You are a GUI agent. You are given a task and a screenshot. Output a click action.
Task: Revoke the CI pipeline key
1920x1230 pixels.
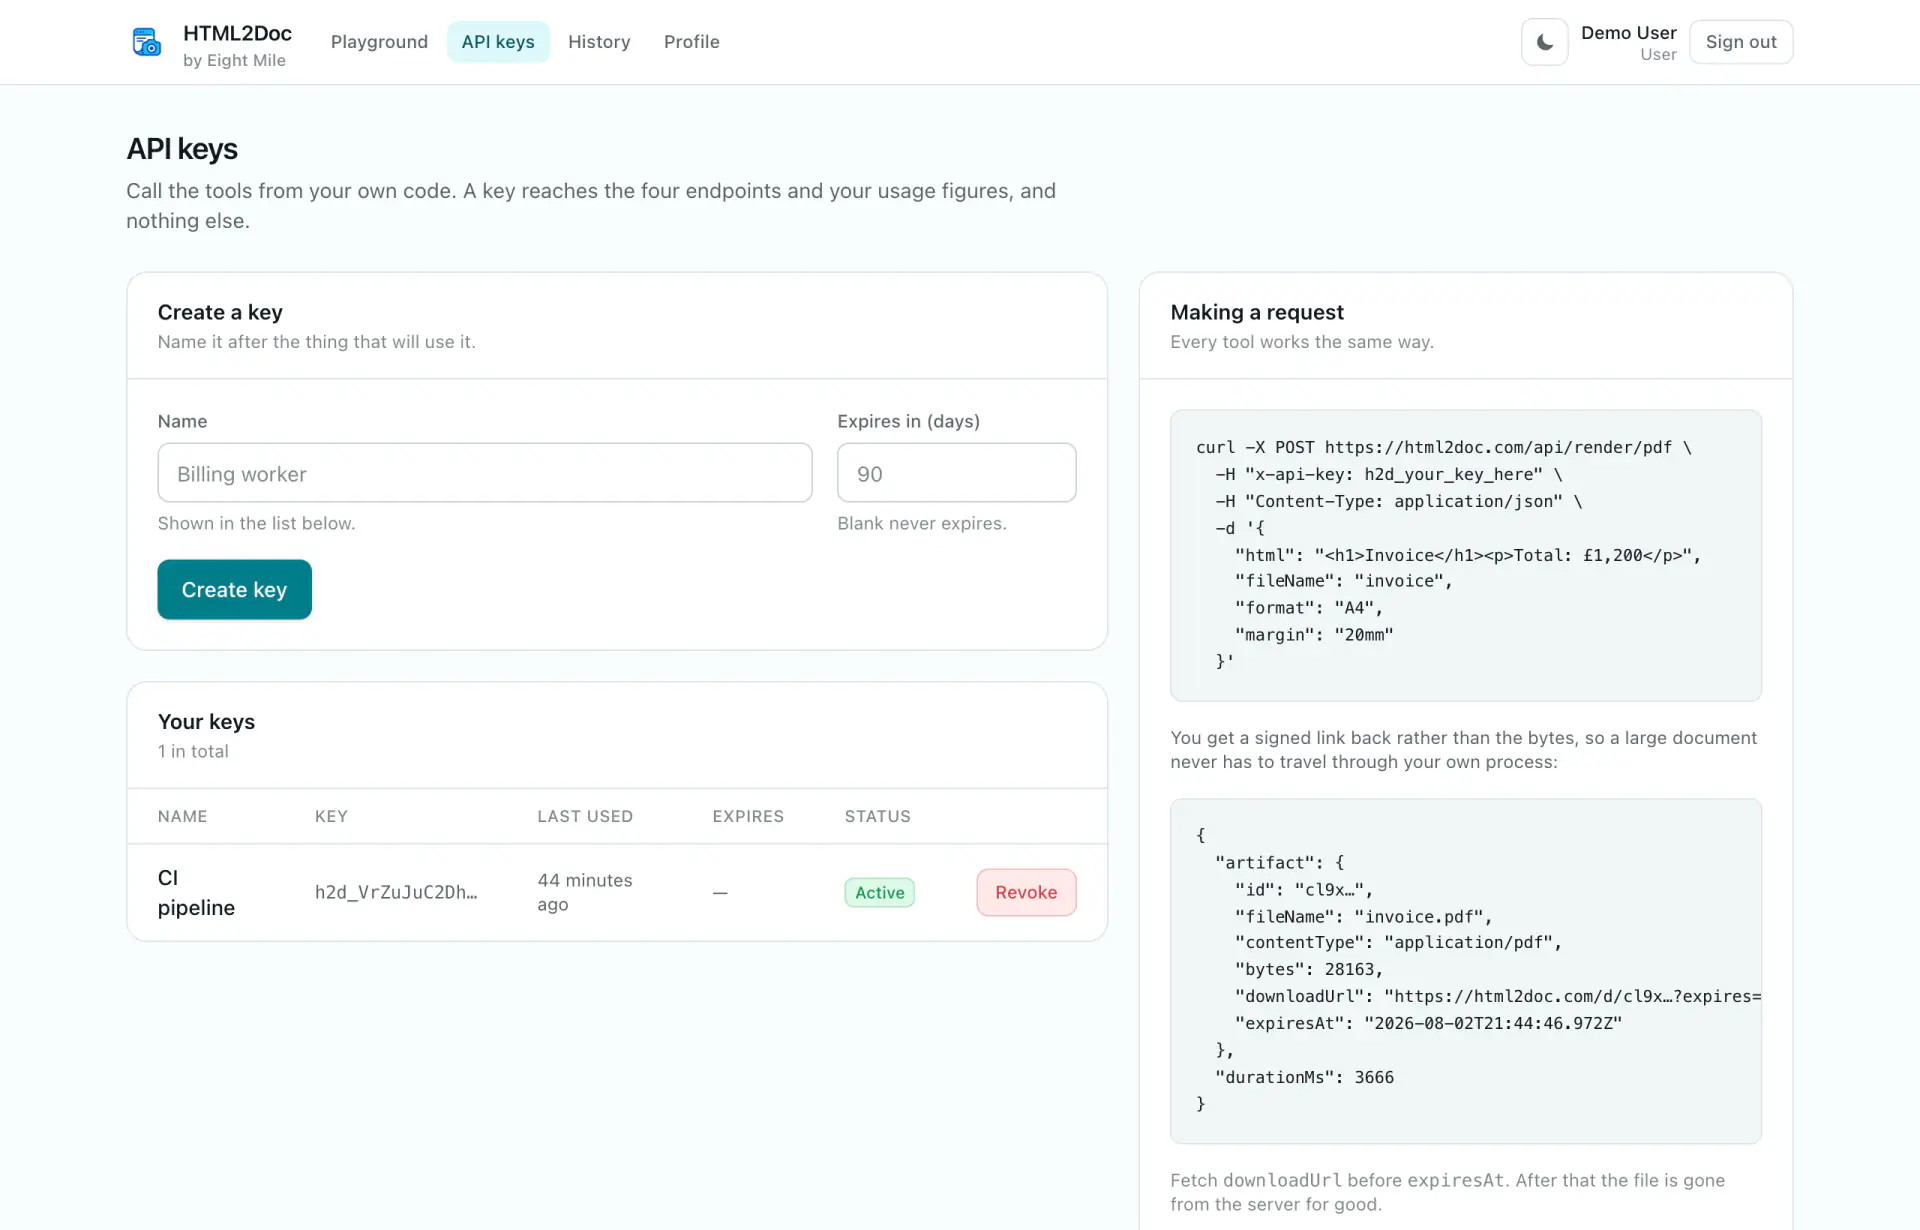[x=1026, y=892]
